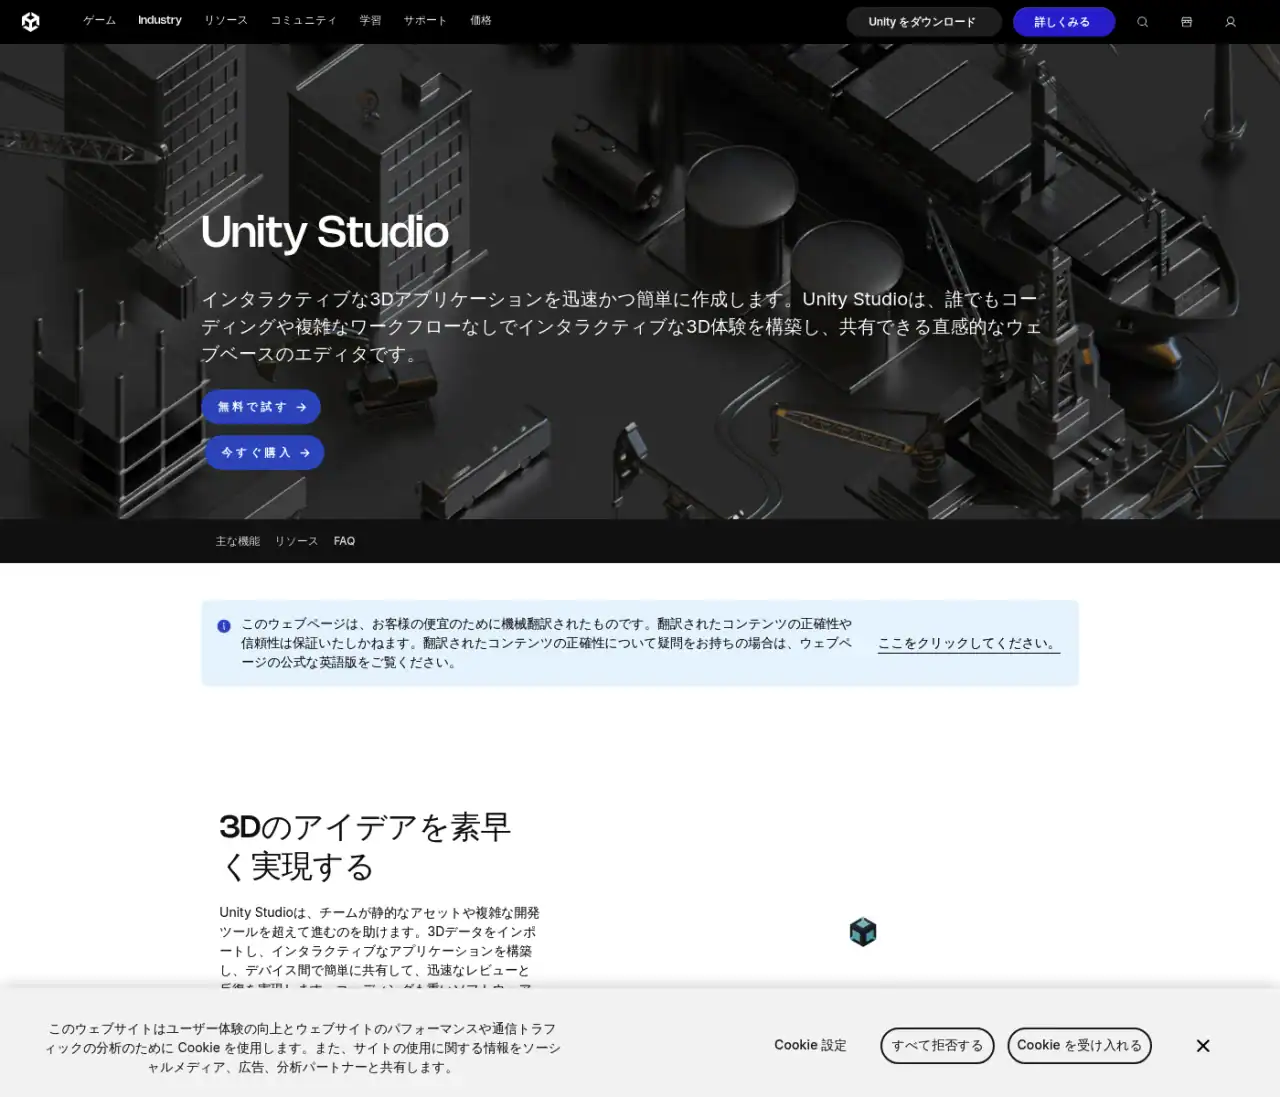Expand the Industry navigation menu
Viewport: 1280px width, 1097px height.
pos(160,21)
